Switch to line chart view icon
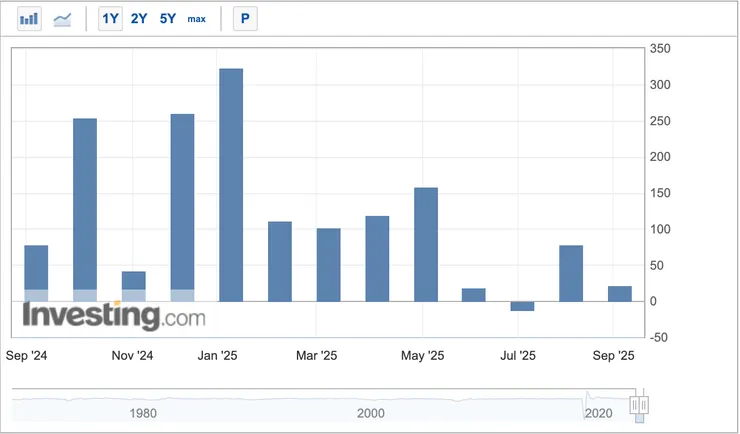This screenshot has width=740, height=434. pyautogui.click(x=62, y=19)
